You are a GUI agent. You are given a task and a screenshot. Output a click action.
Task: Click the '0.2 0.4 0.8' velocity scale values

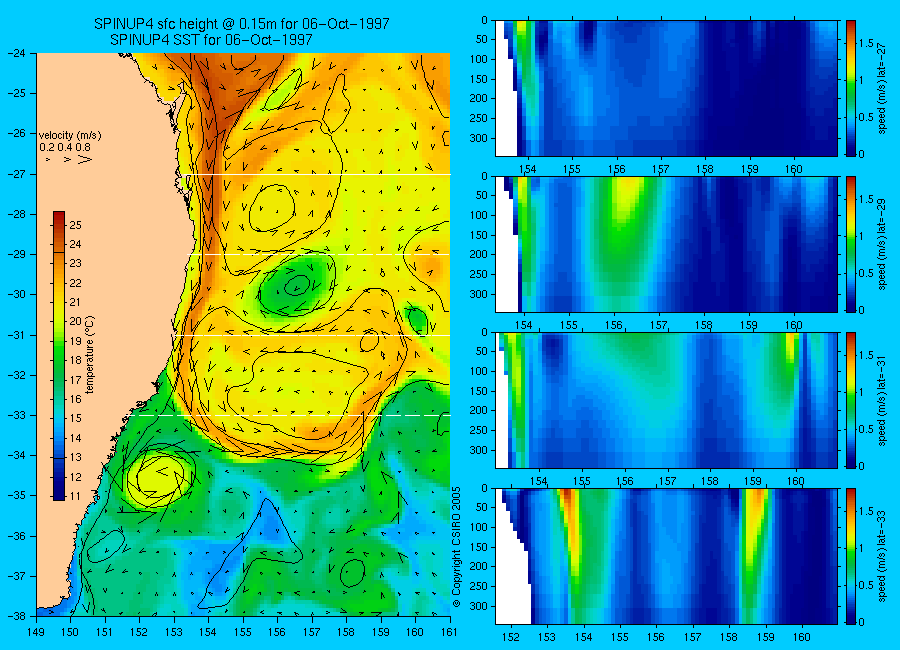[x=65, y=148]
